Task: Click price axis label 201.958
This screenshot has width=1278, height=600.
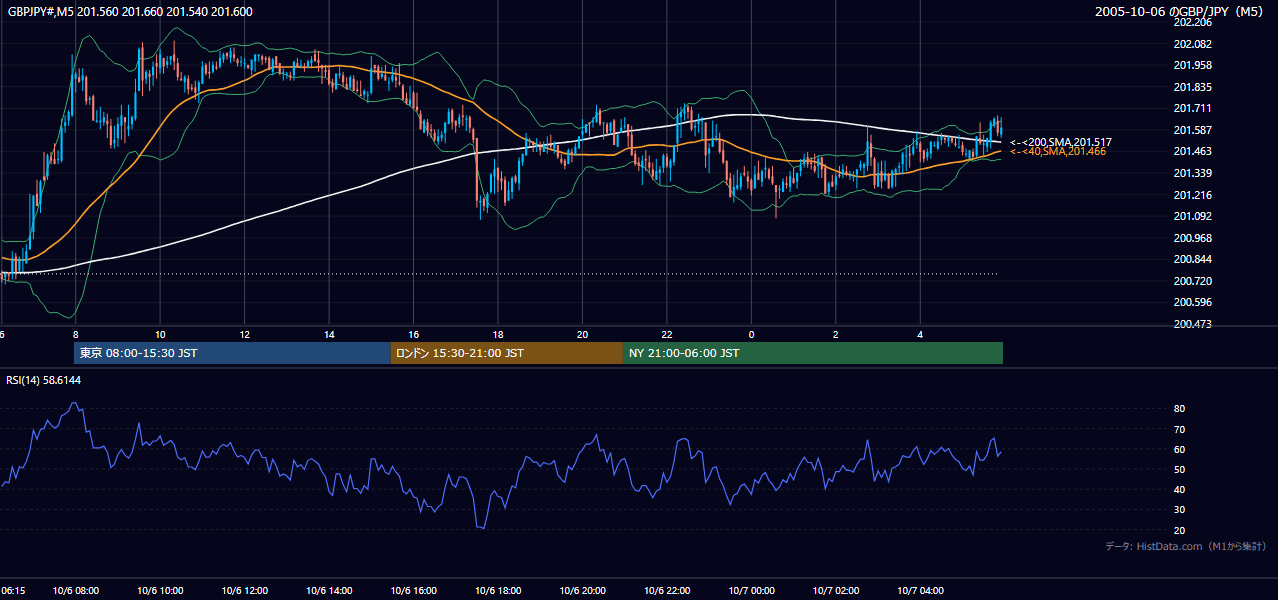Action: pos(1192,66)
